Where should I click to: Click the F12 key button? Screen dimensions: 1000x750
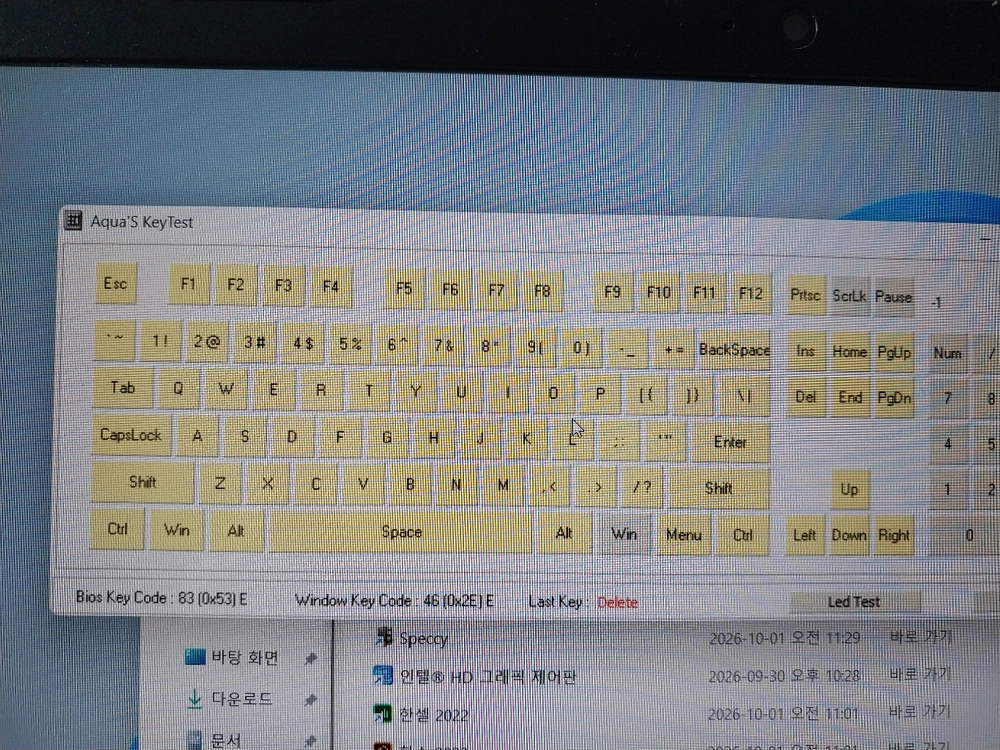751,293
